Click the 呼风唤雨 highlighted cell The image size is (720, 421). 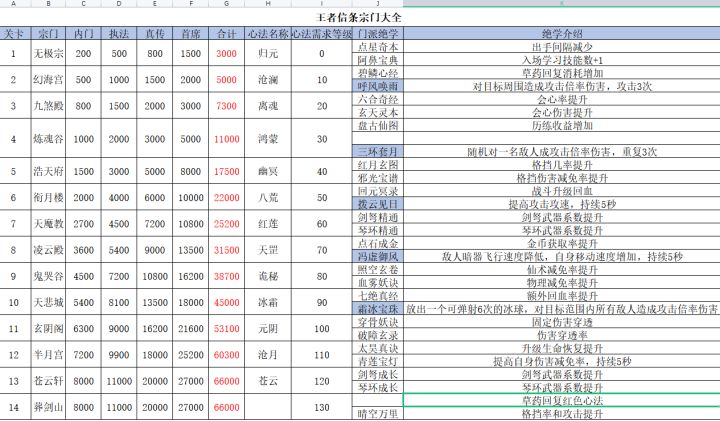pyautogui.click(x=378, y=86)
